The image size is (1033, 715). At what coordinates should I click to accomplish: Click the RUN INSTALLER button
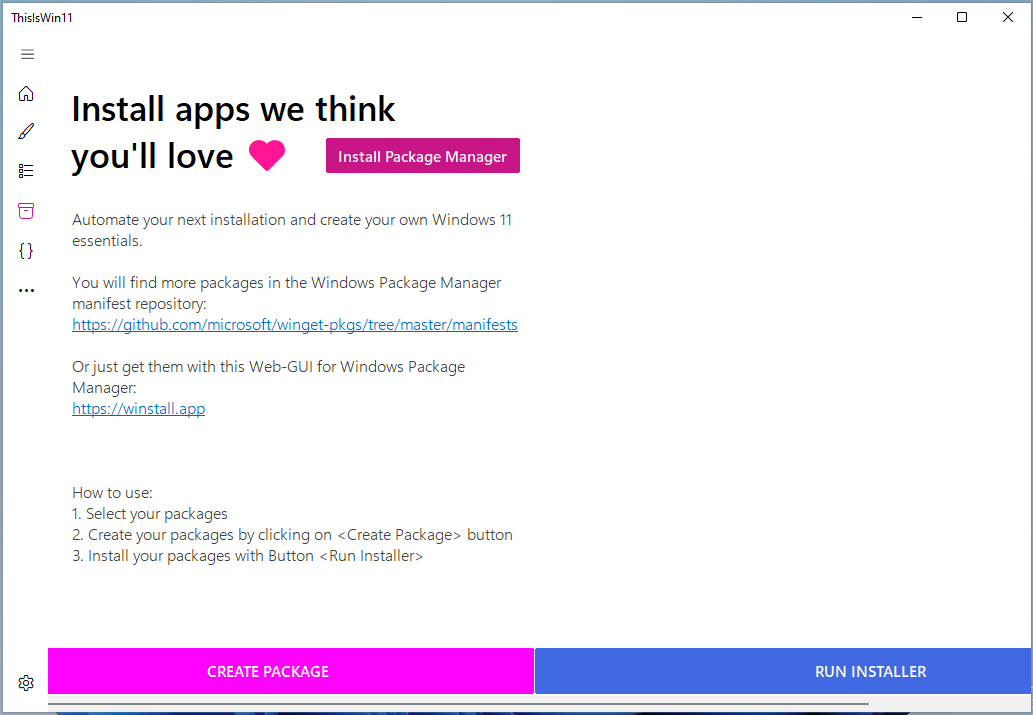click(783, 671)
